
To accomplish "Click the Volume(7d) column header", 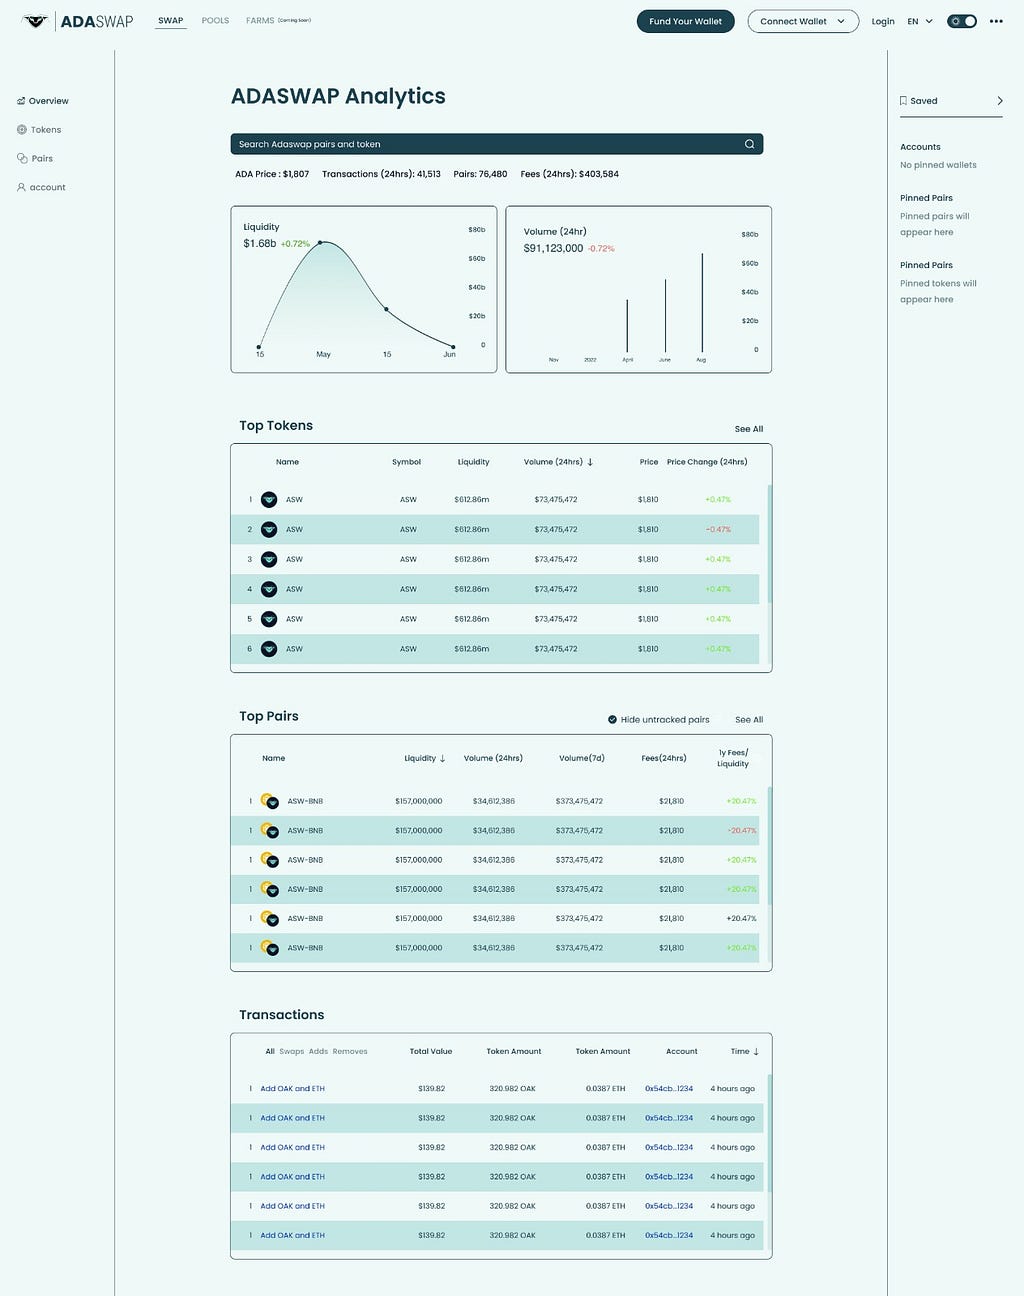I will pyautogui.click(x=582, y=758).
